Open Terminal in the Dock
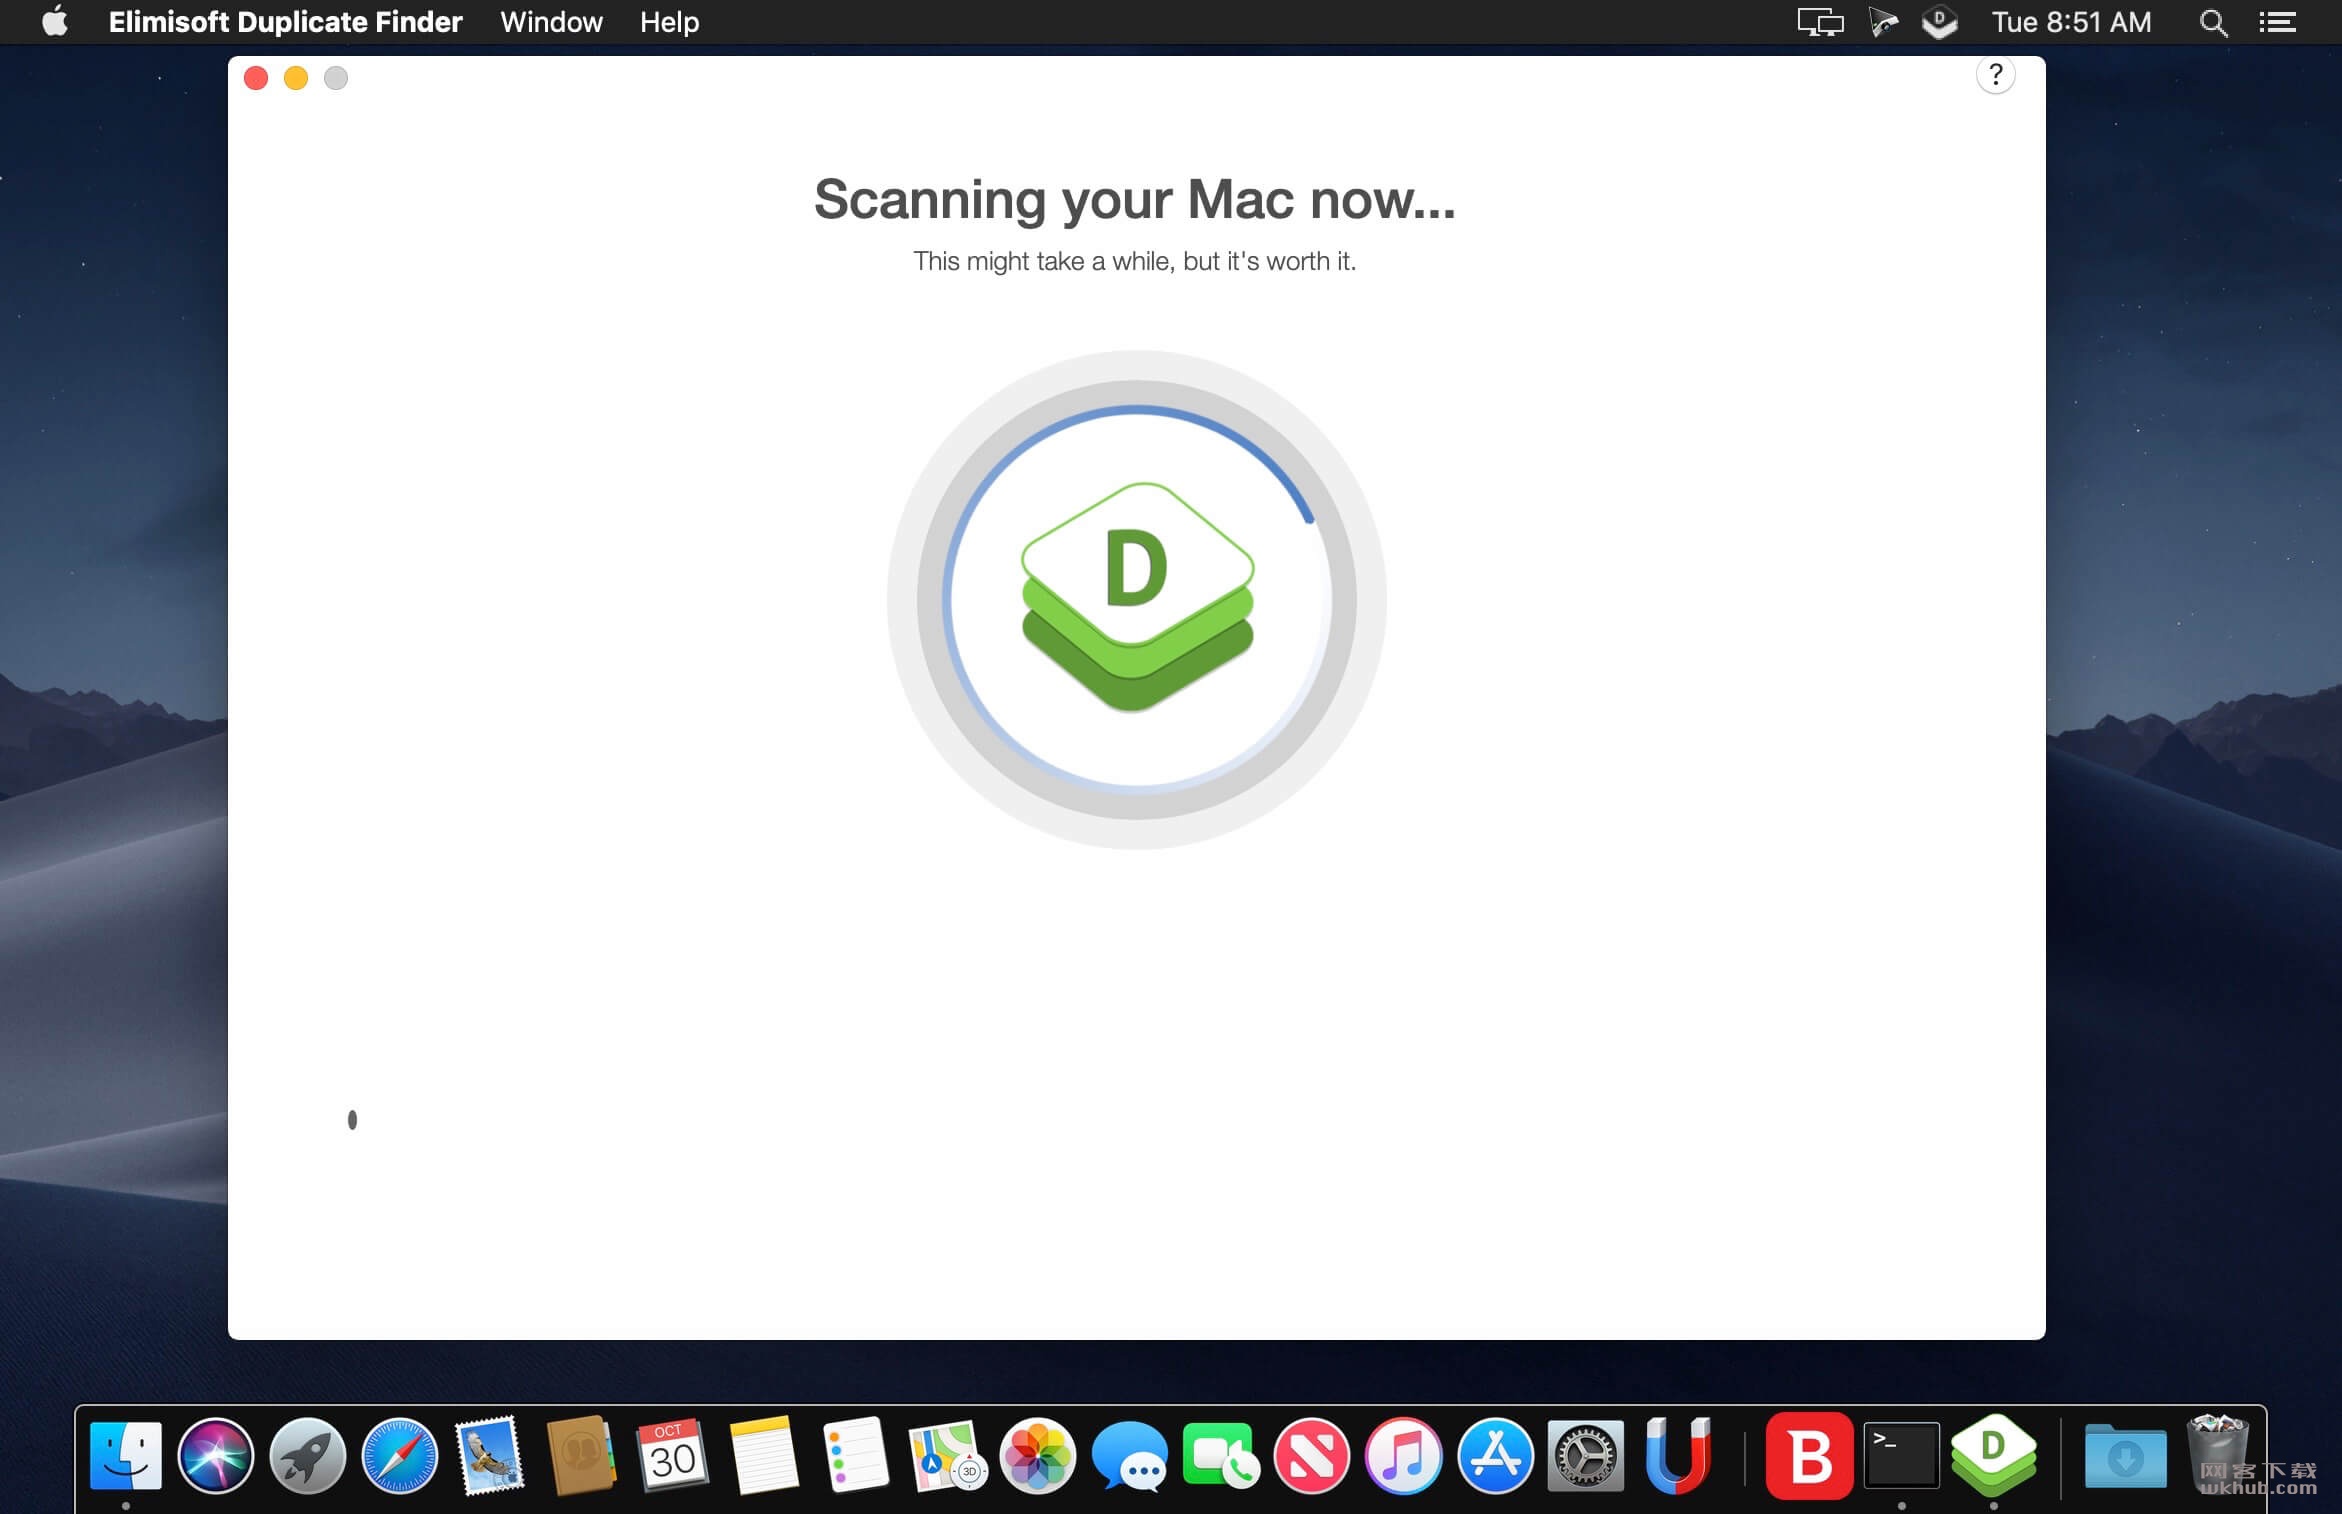 tap(1901, 1455)
